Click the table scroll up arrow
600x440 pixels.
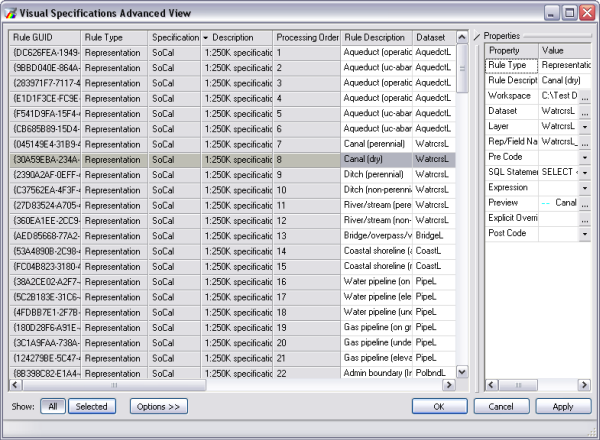tap(462, 37)
